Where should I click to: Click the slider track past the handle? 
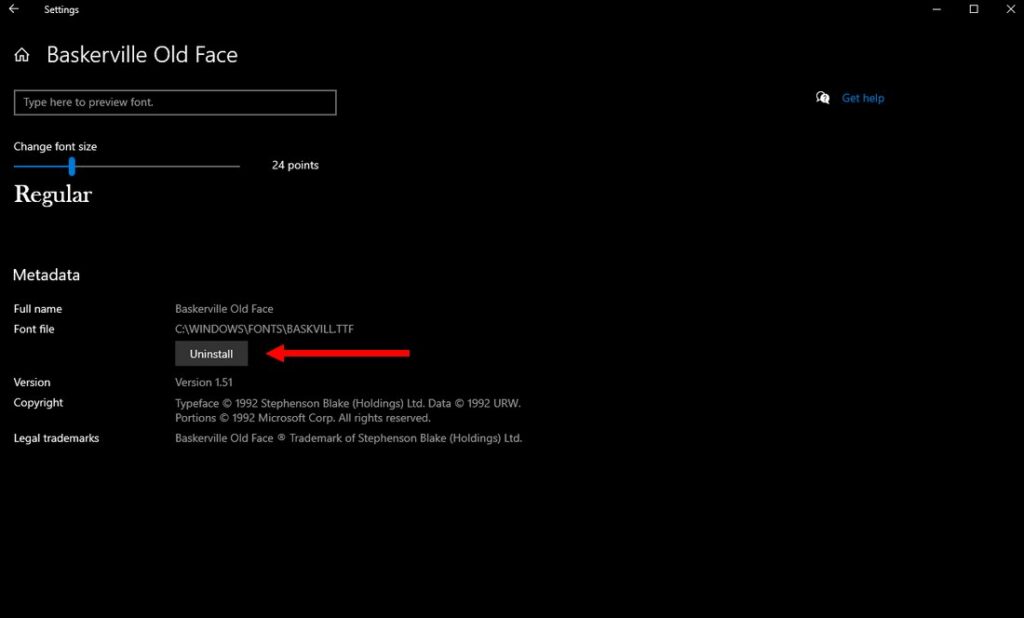pos(160,166)
